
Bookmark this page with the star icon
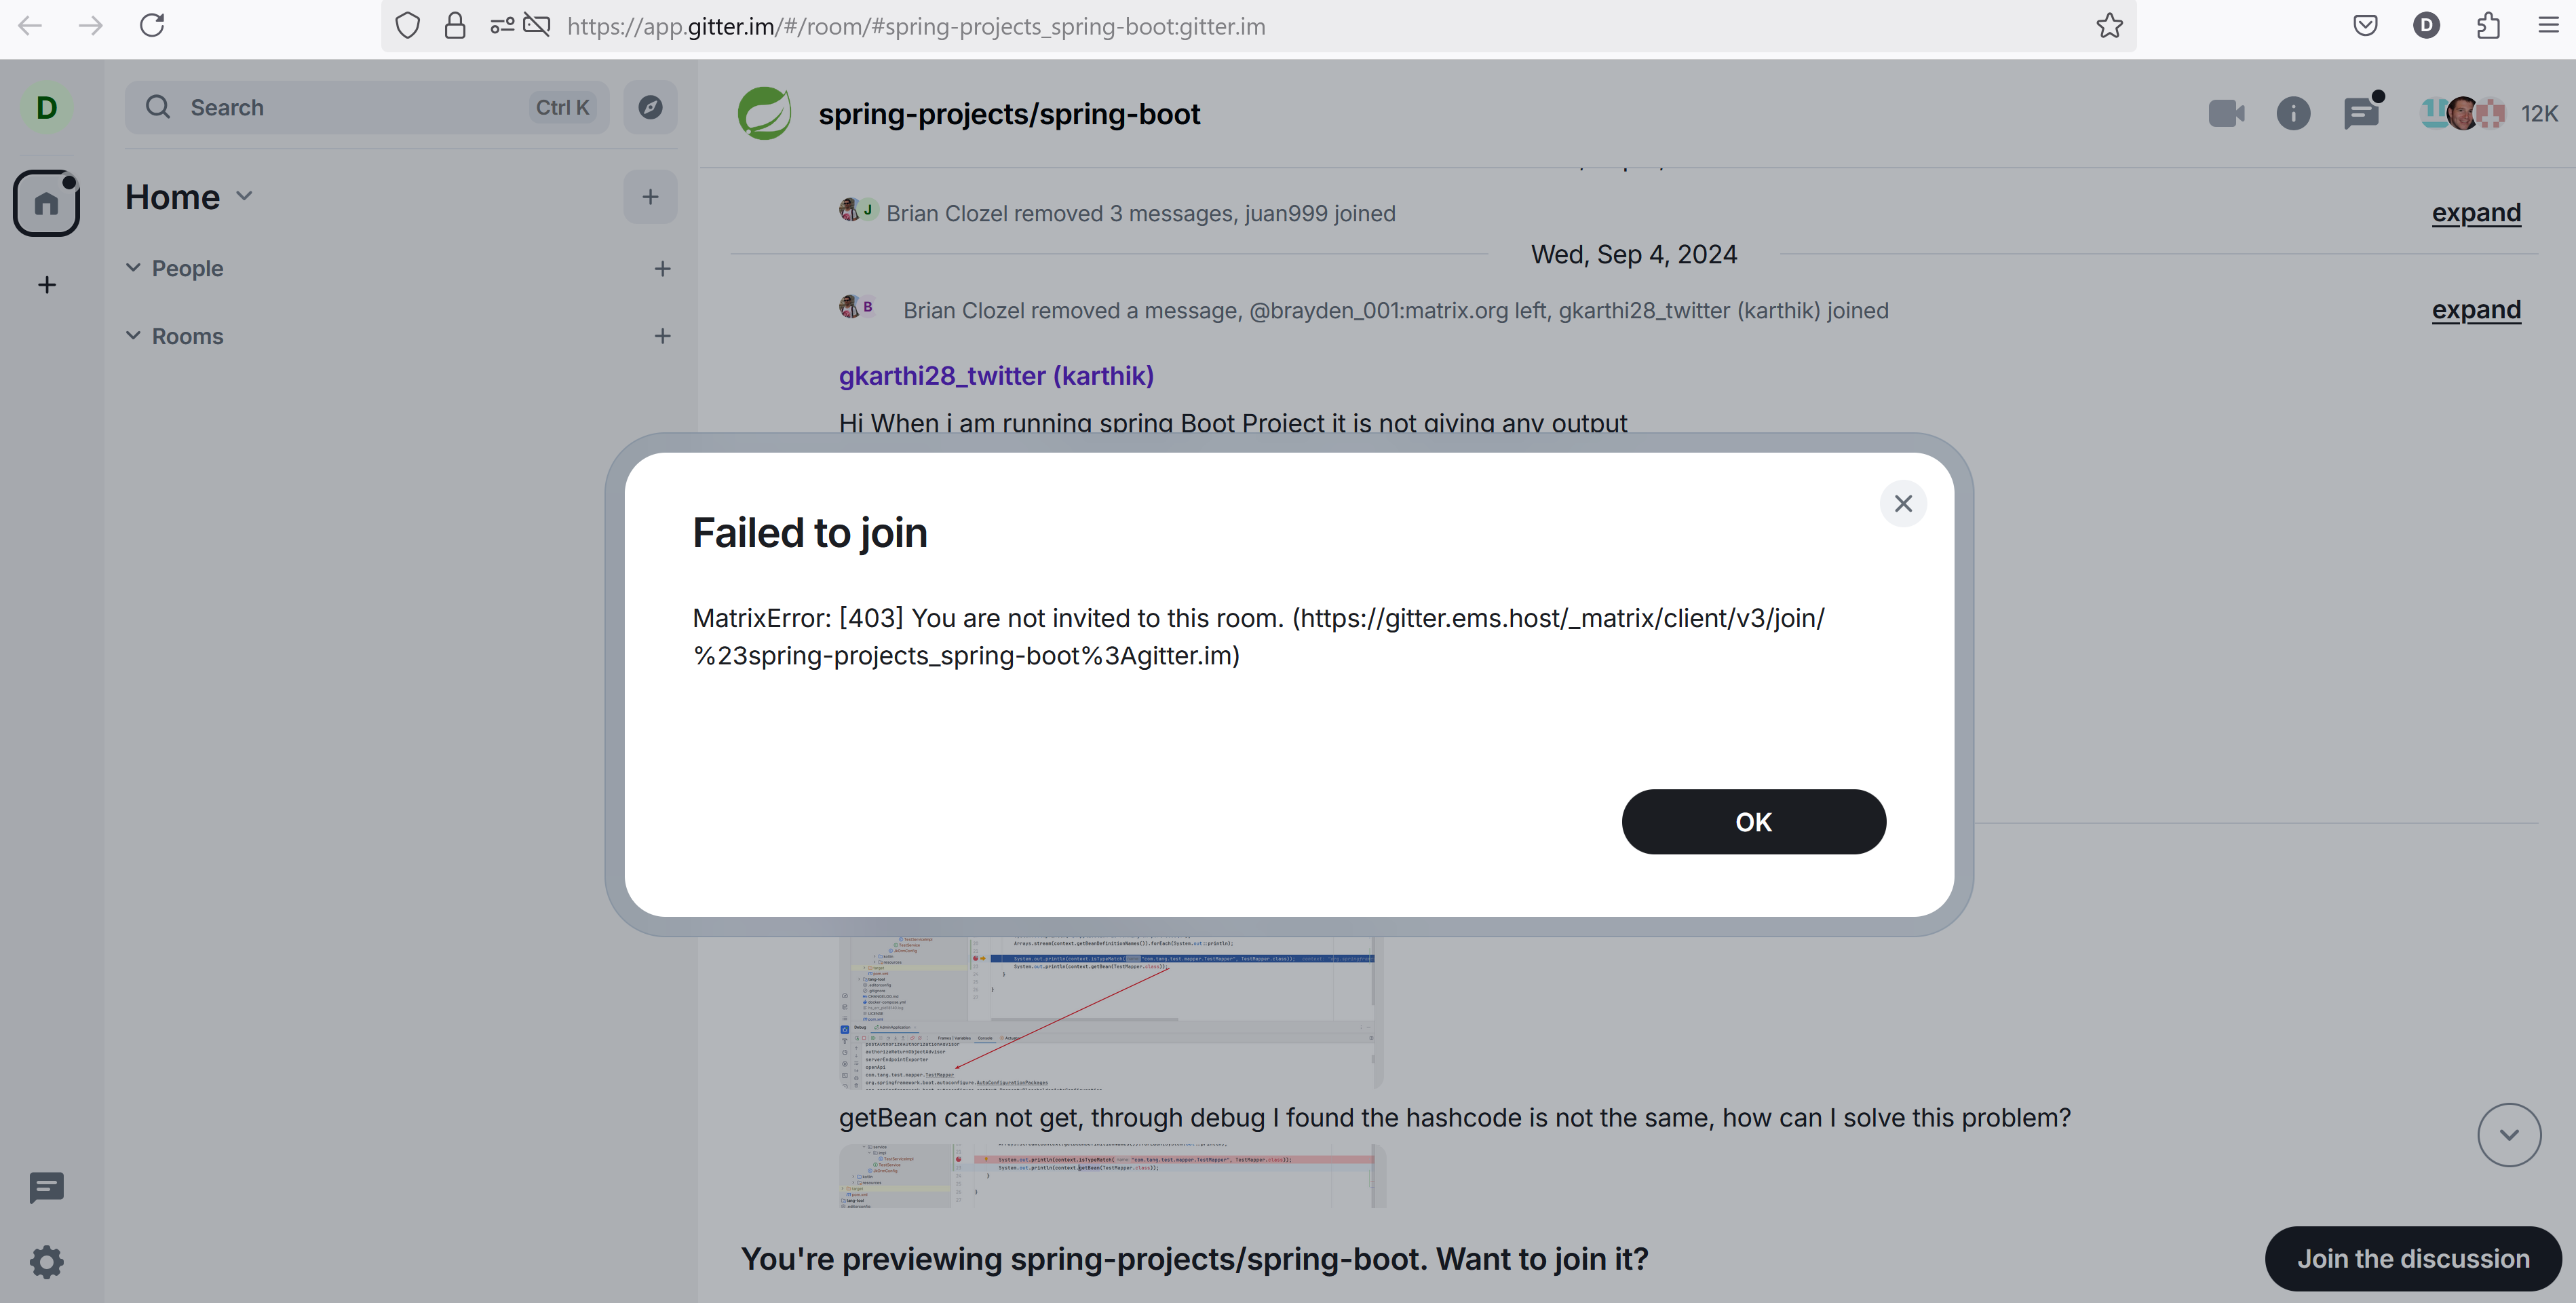pyautogui.click(x=2109, y=26)
